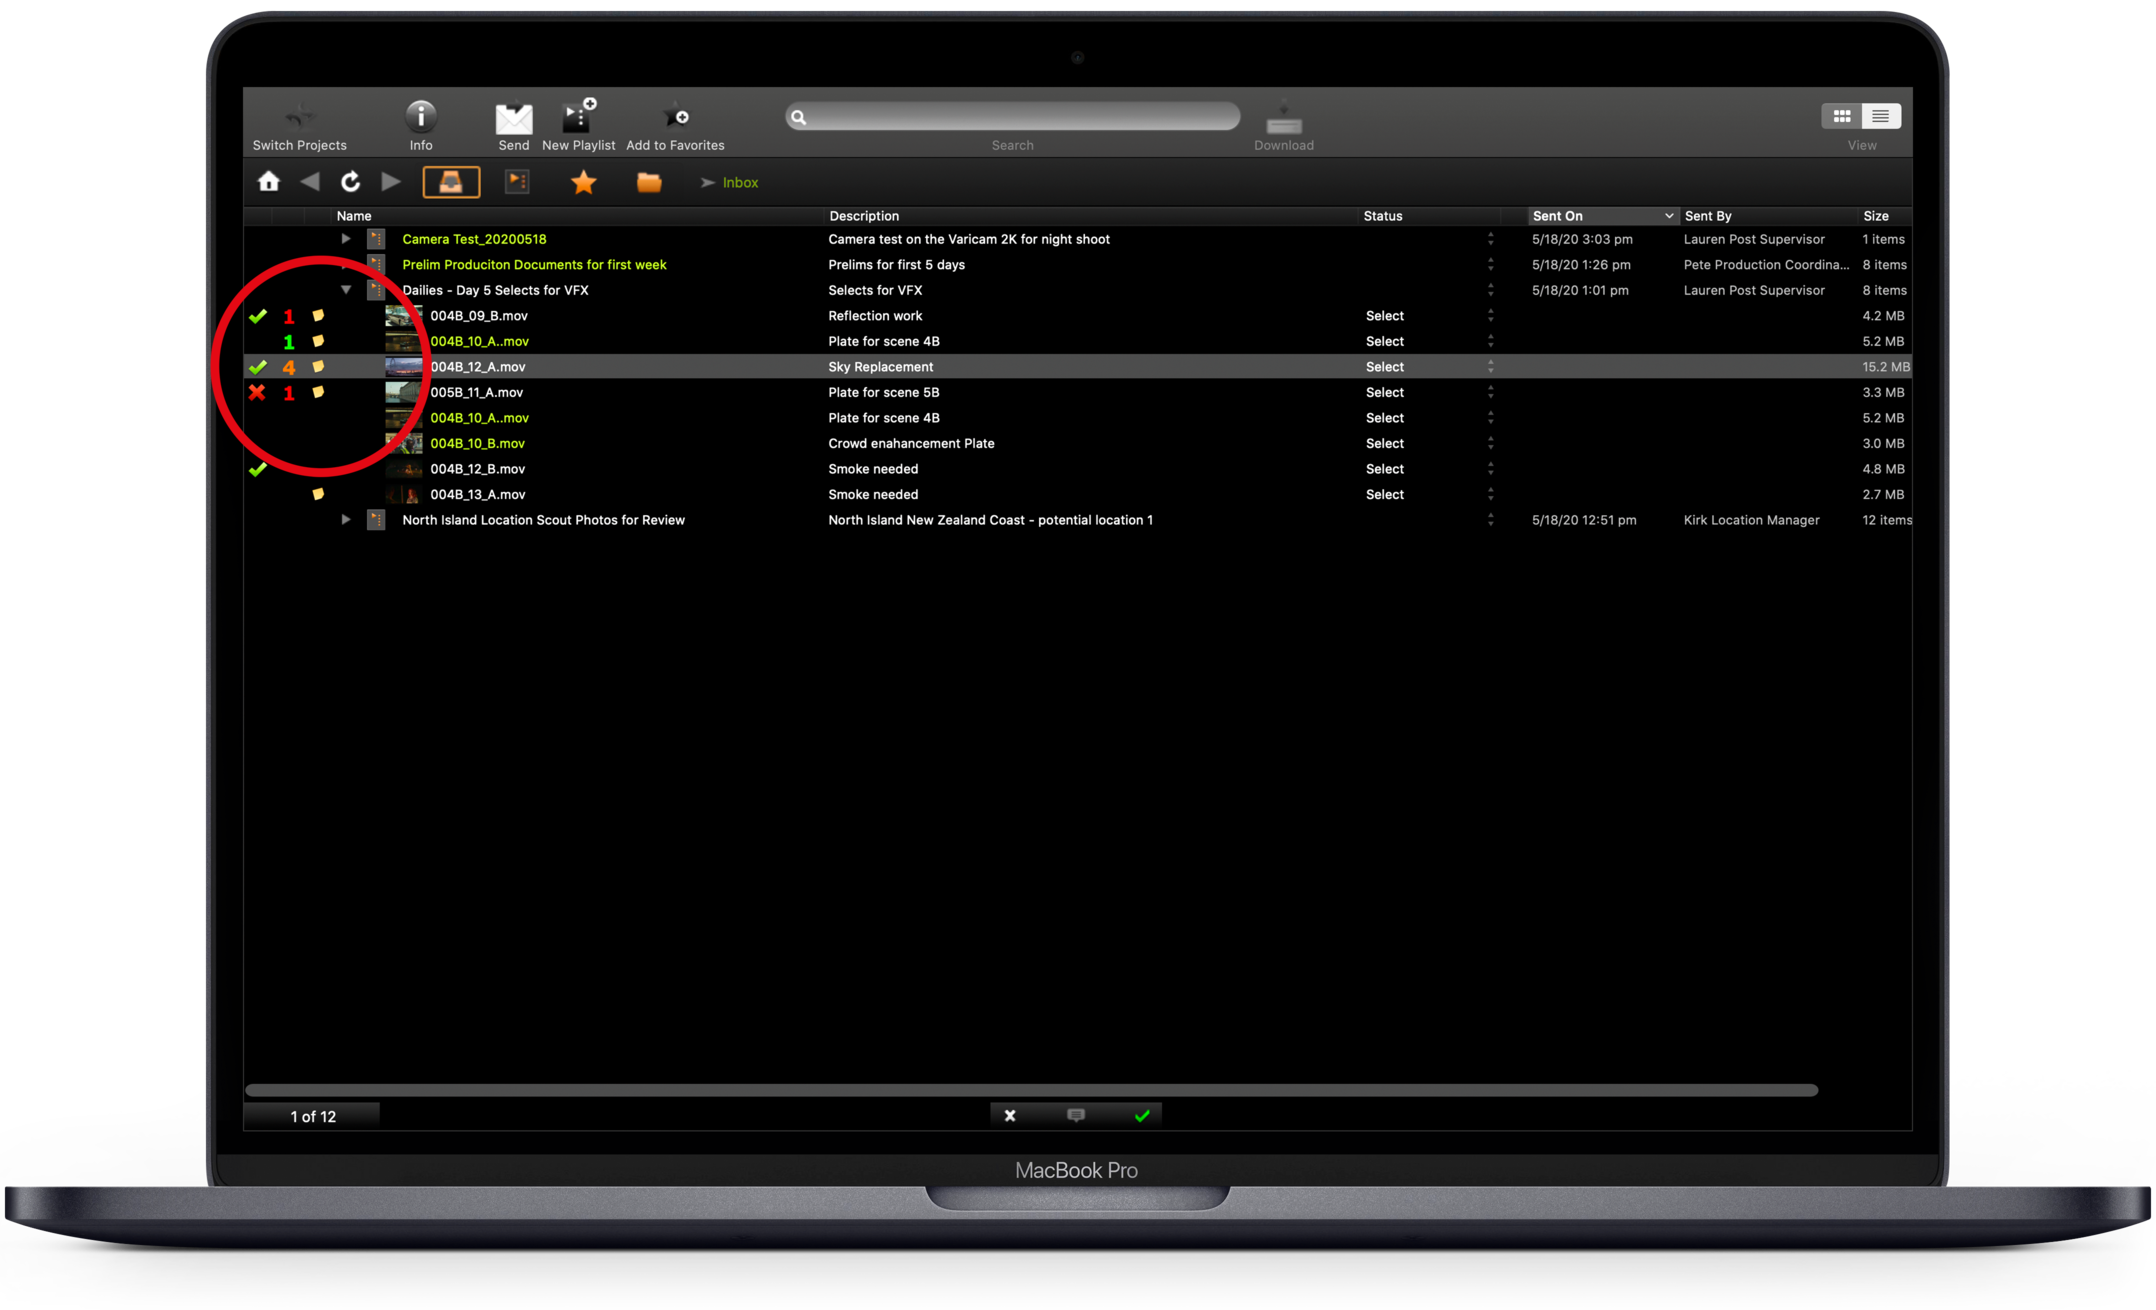Switch to grid thumbnail view

(x=1841, y=116)
